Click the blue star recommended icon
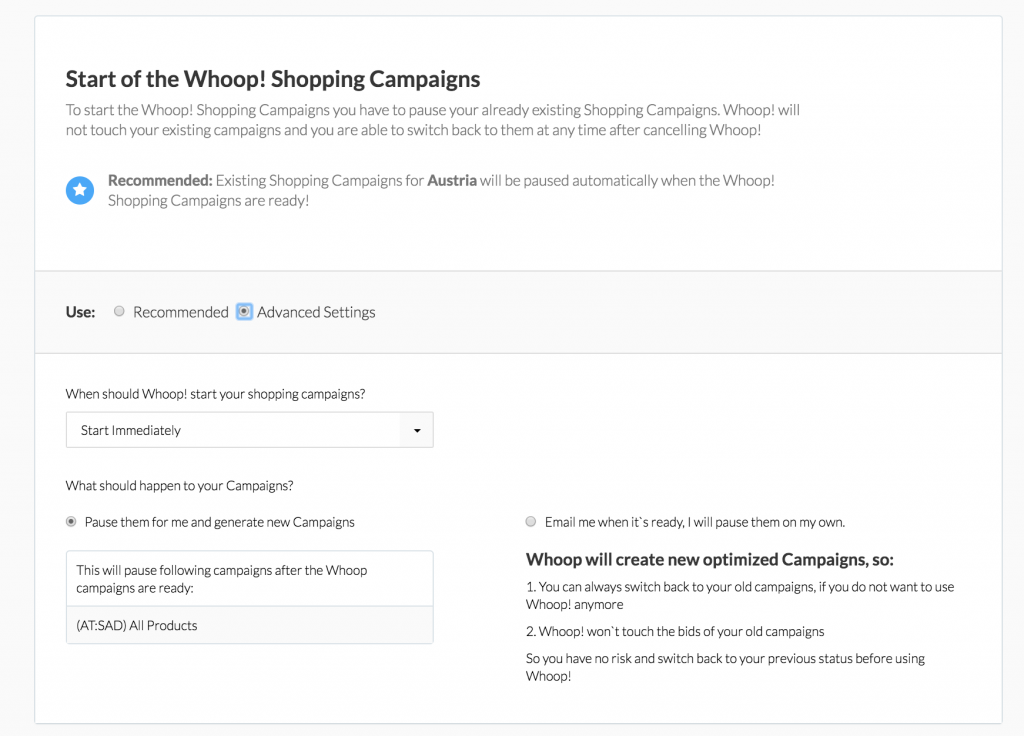This screenshot has height=736, width=1024. click(x=80, y=190)
